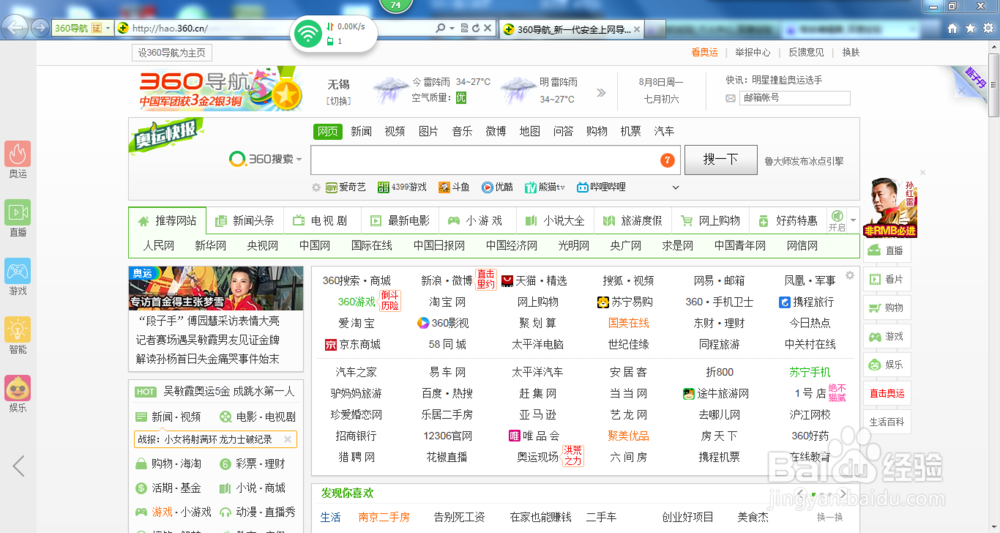Open 智能 lightbulb icon in left sidebar
Screen dimensions: 1000x533
[18, 330]
